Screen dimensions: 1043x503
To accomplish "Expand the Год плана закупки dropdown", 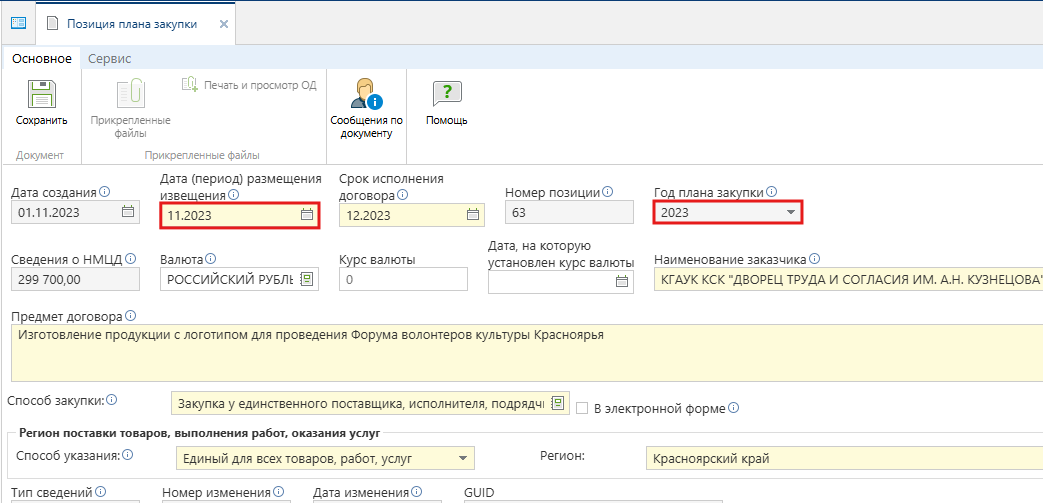I will 790,212.
